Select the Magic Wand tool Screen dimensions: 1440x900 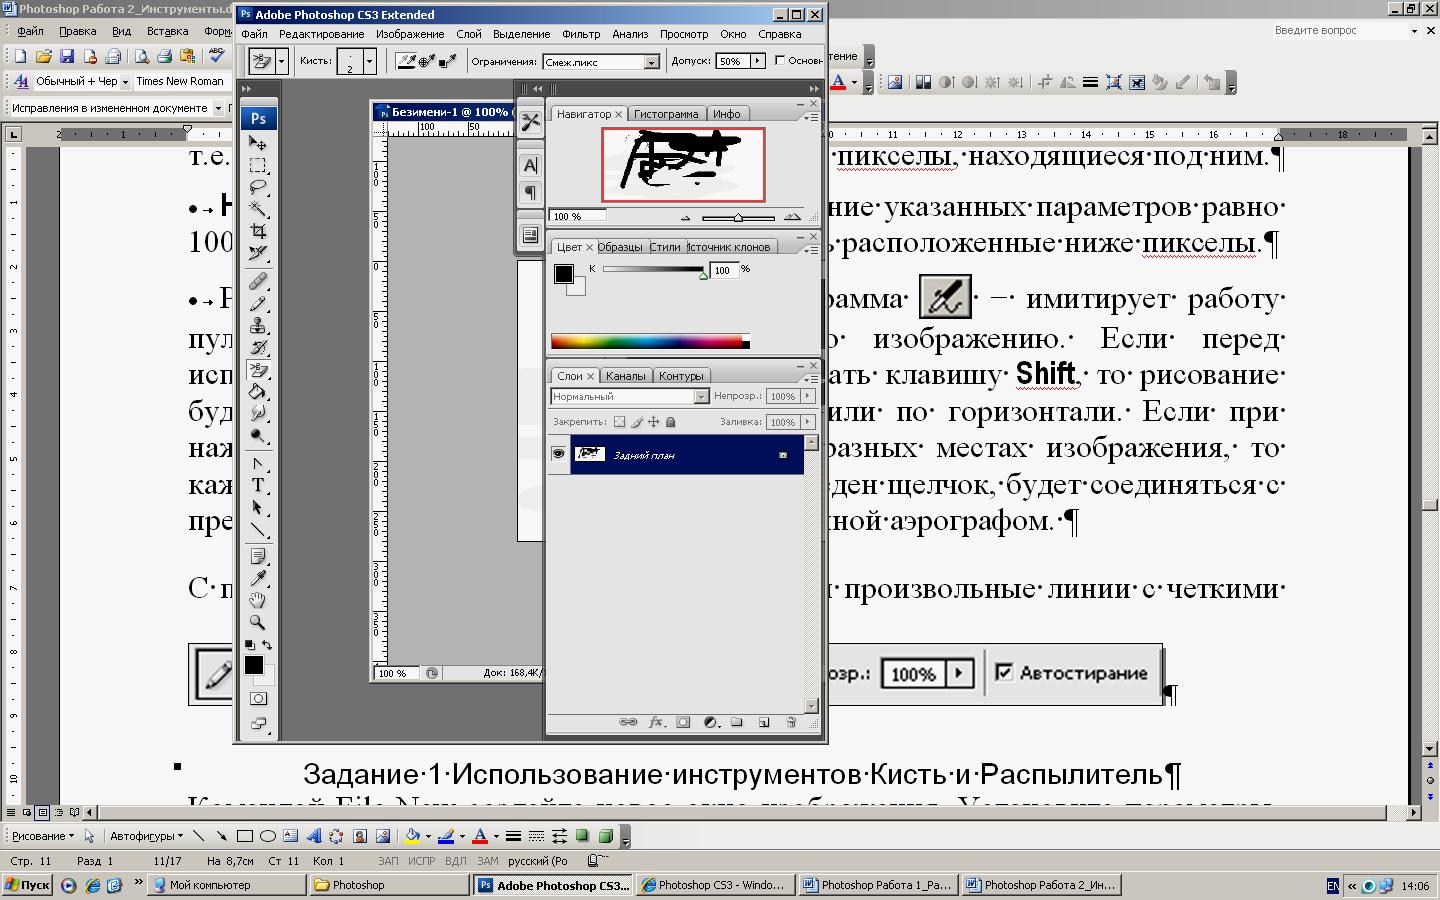[x=258, y=209]
